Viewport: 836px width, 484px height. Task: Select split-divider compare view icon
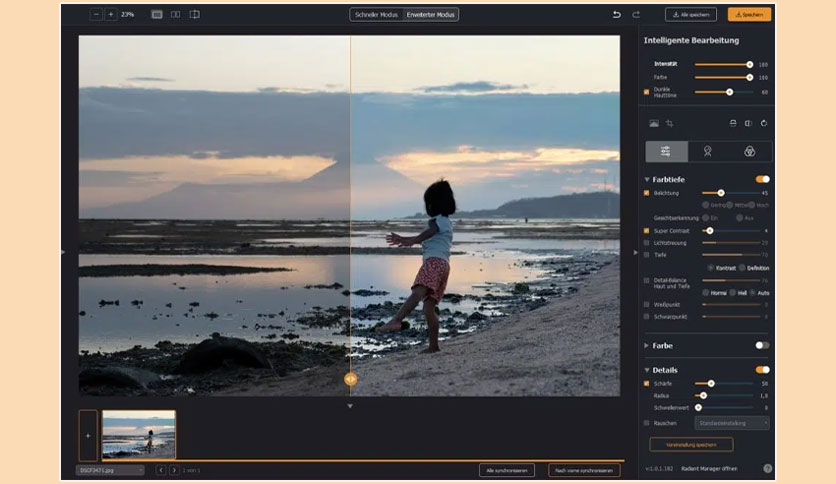pyautogui.click(x=195, y=14)
